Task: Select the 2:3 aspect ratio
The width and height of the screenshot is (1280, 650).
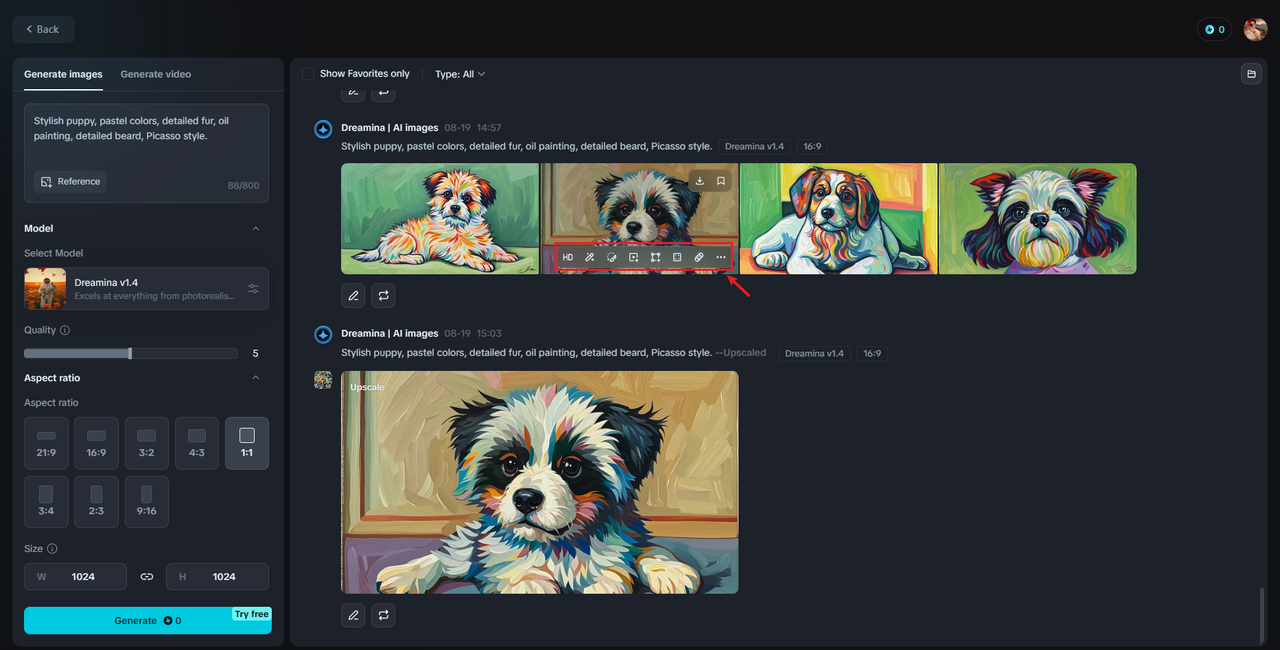Action: pyautogui.click(x=96, y=502)
